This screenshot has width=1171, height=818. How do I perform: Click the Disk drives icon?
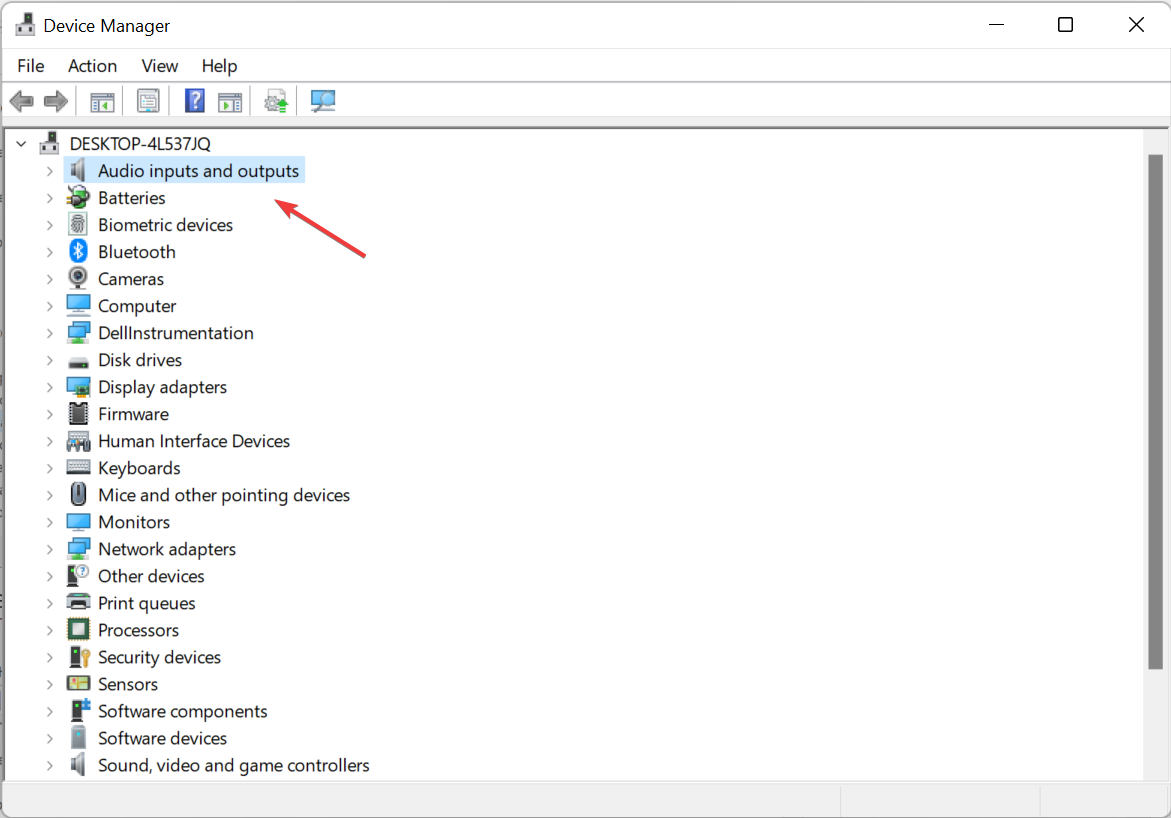pyautogui.click(x=78, y=362)
